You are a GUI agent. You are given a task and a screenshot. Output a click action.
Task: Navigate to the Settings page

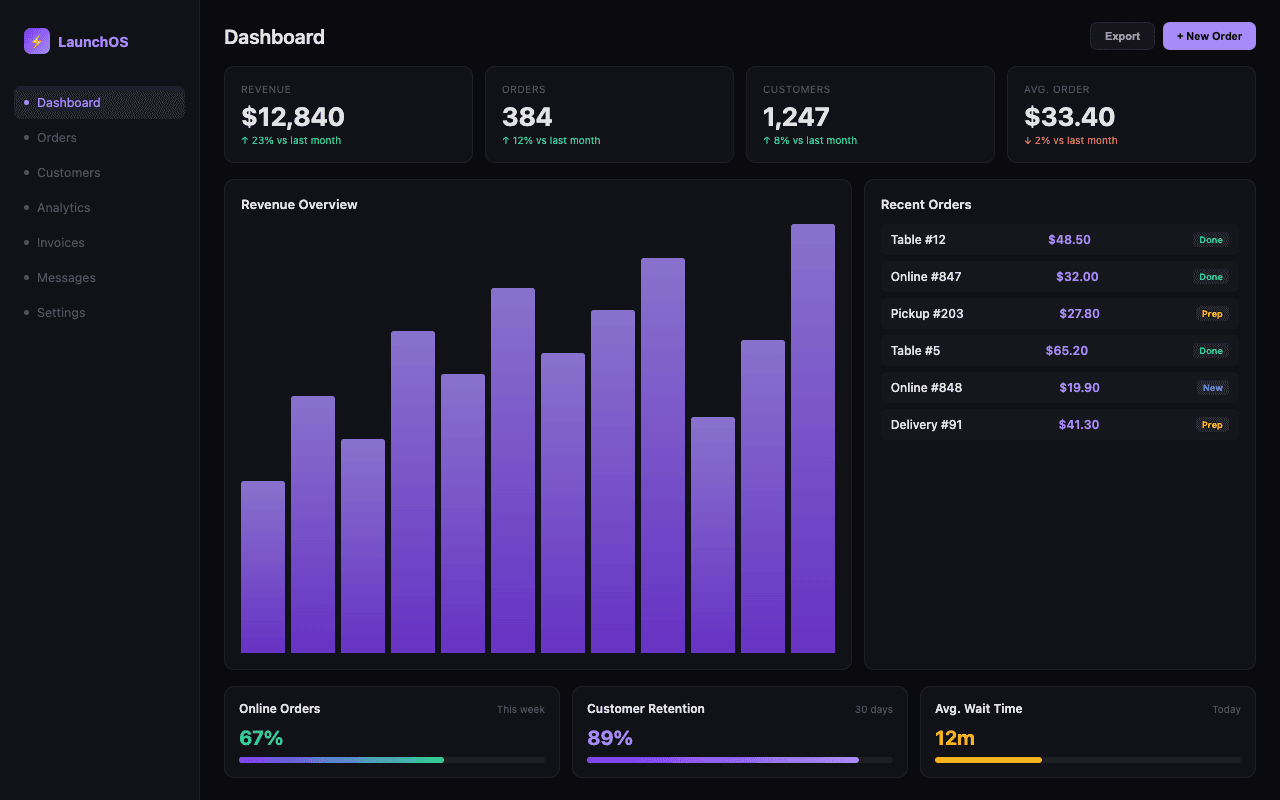[x=61, y=312]
